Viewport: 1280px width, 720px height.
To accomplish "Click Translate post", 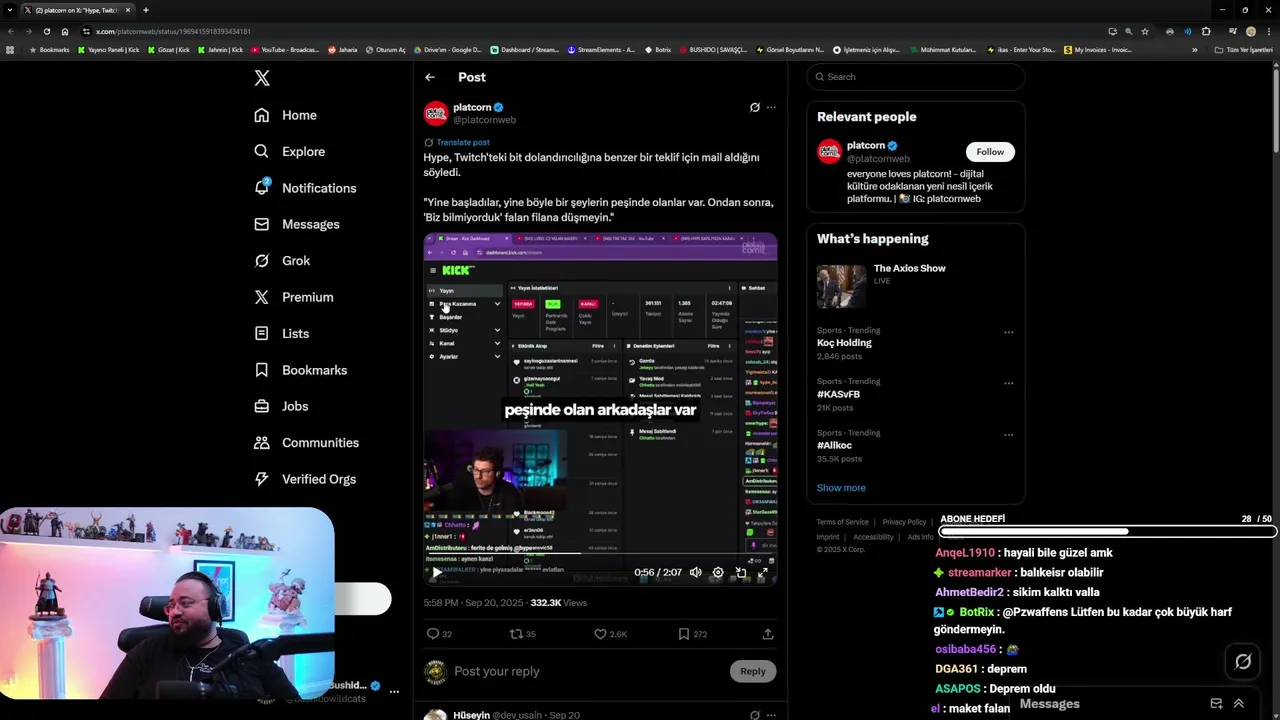I will tap(463, 143).
